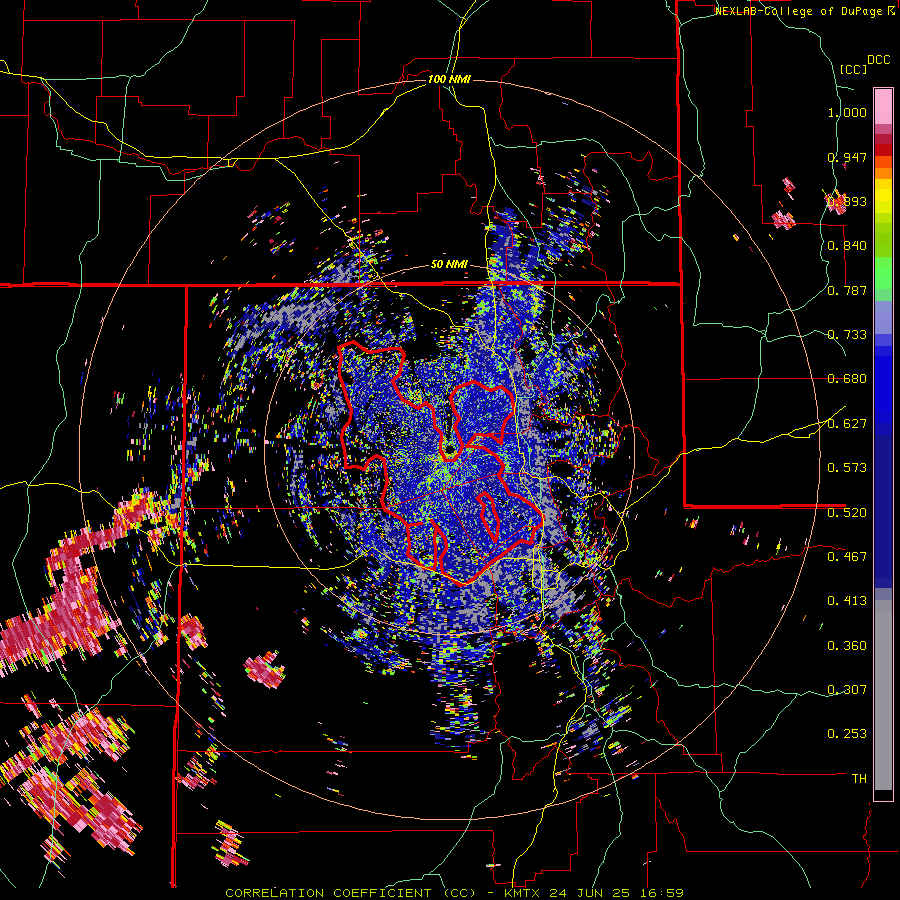Image resolution: width=900 pixels, height=900 pixels.
Task: Select the 0.467 scale value
Action: click(847, 556)
